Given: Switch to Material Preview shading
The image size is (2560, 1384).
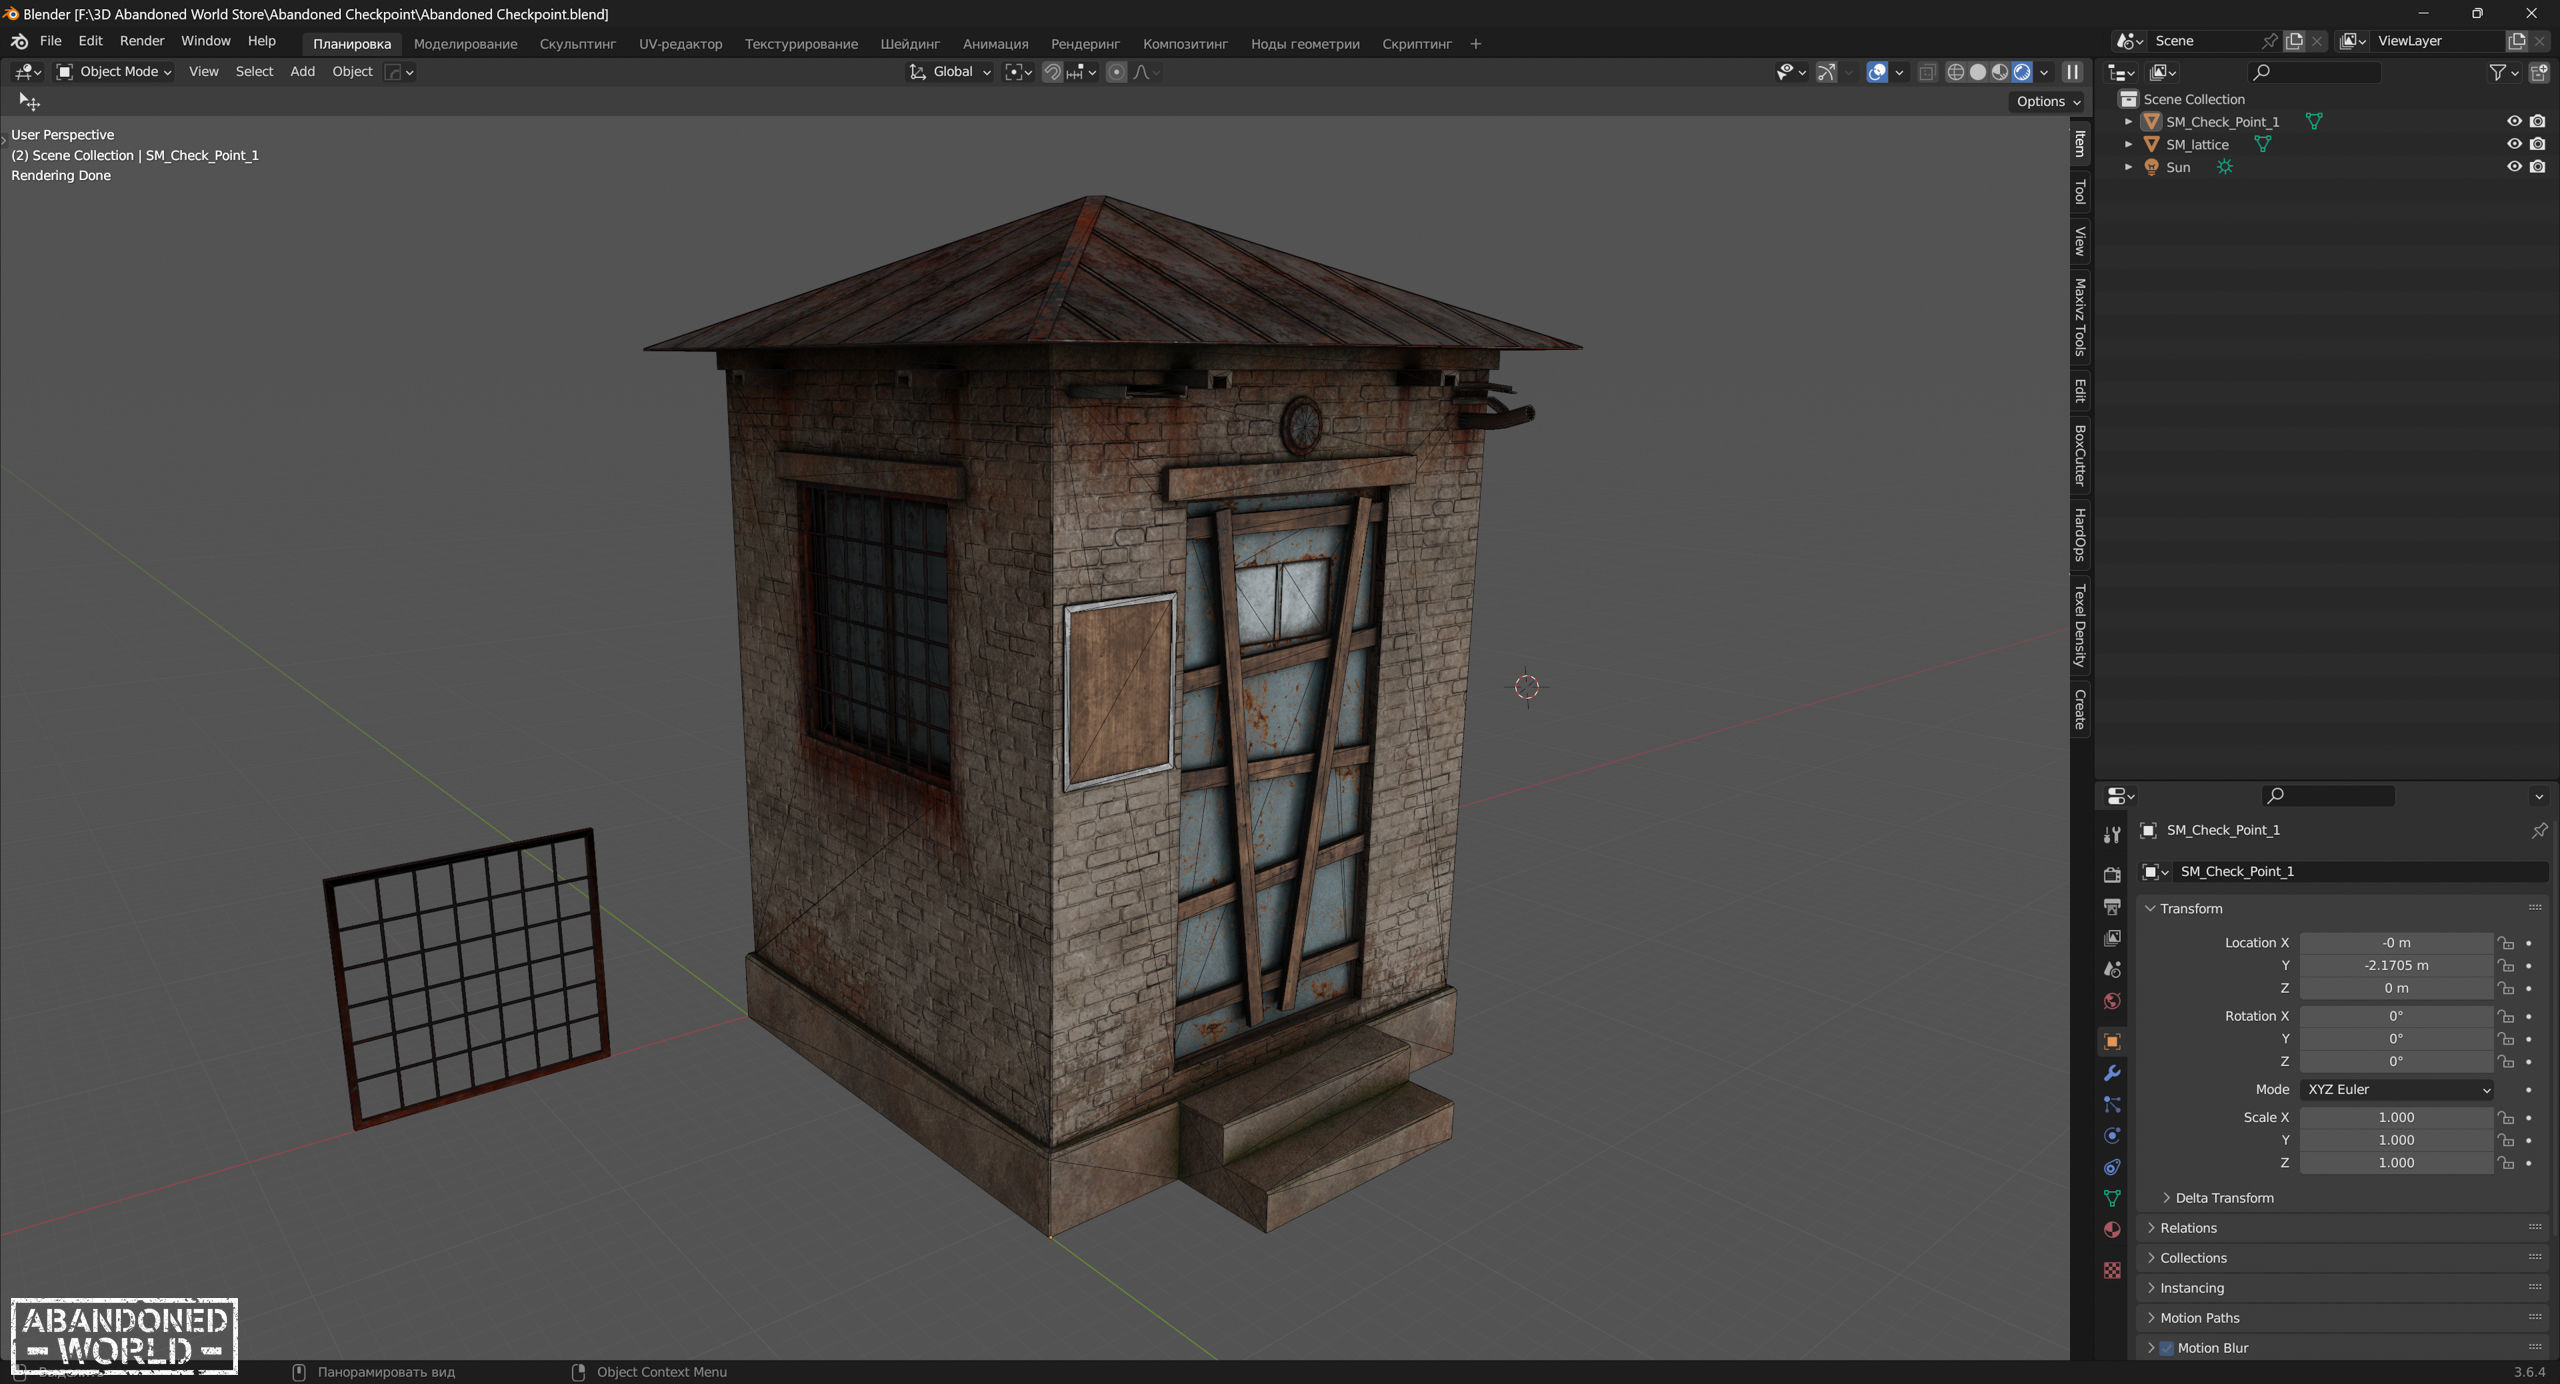Looking at the screenshot, I should pyautogui.click(x=1999, y=72).
